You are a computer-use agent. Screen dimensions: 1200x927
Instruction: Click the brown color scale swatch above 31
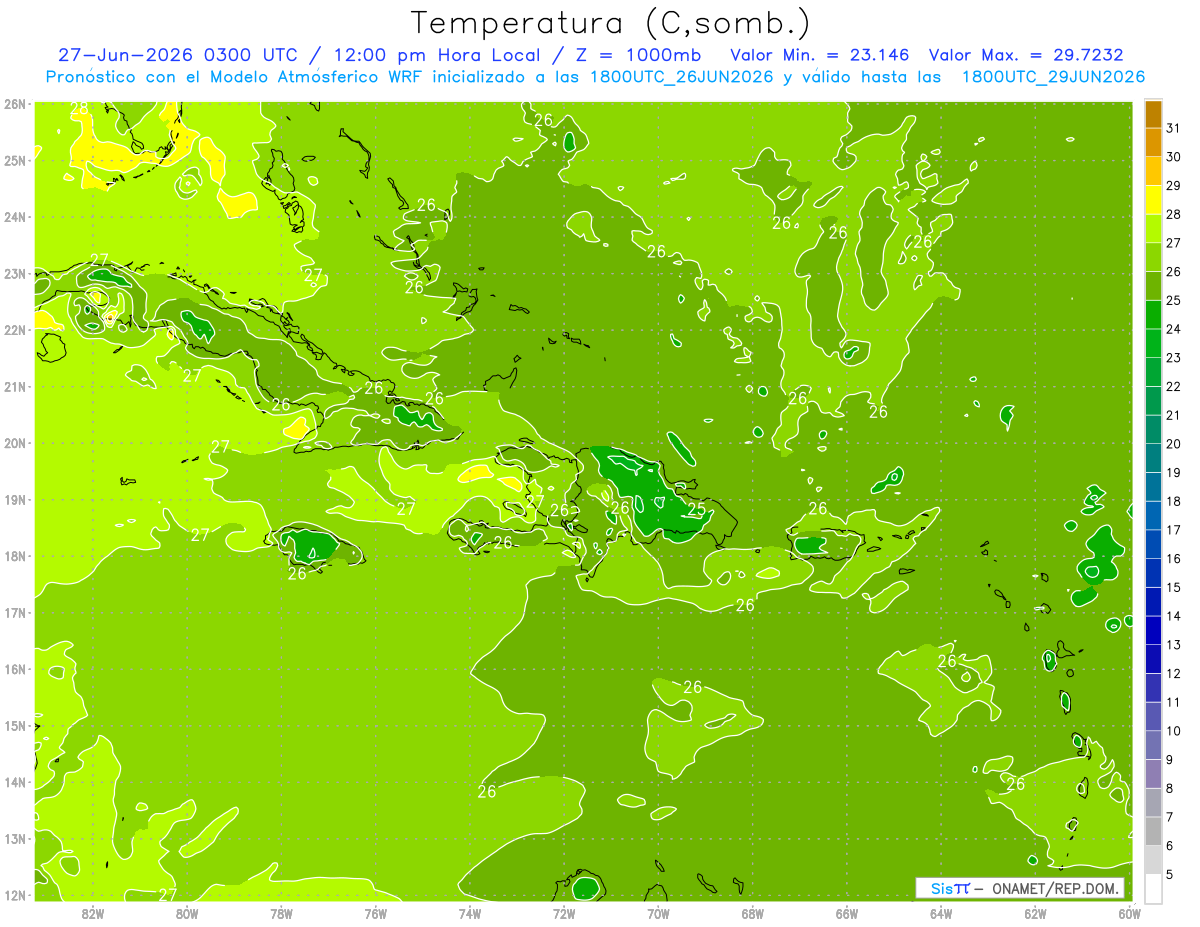[x=1153, y=114]
